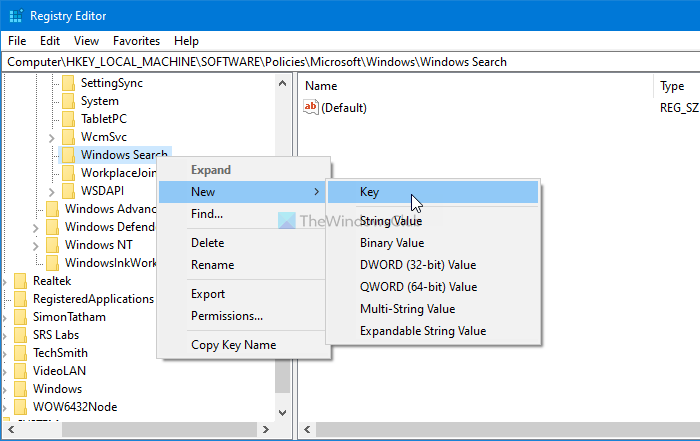Choose Key from the New submenu
This screenshot has height=441, width=700.
point(433,192)
